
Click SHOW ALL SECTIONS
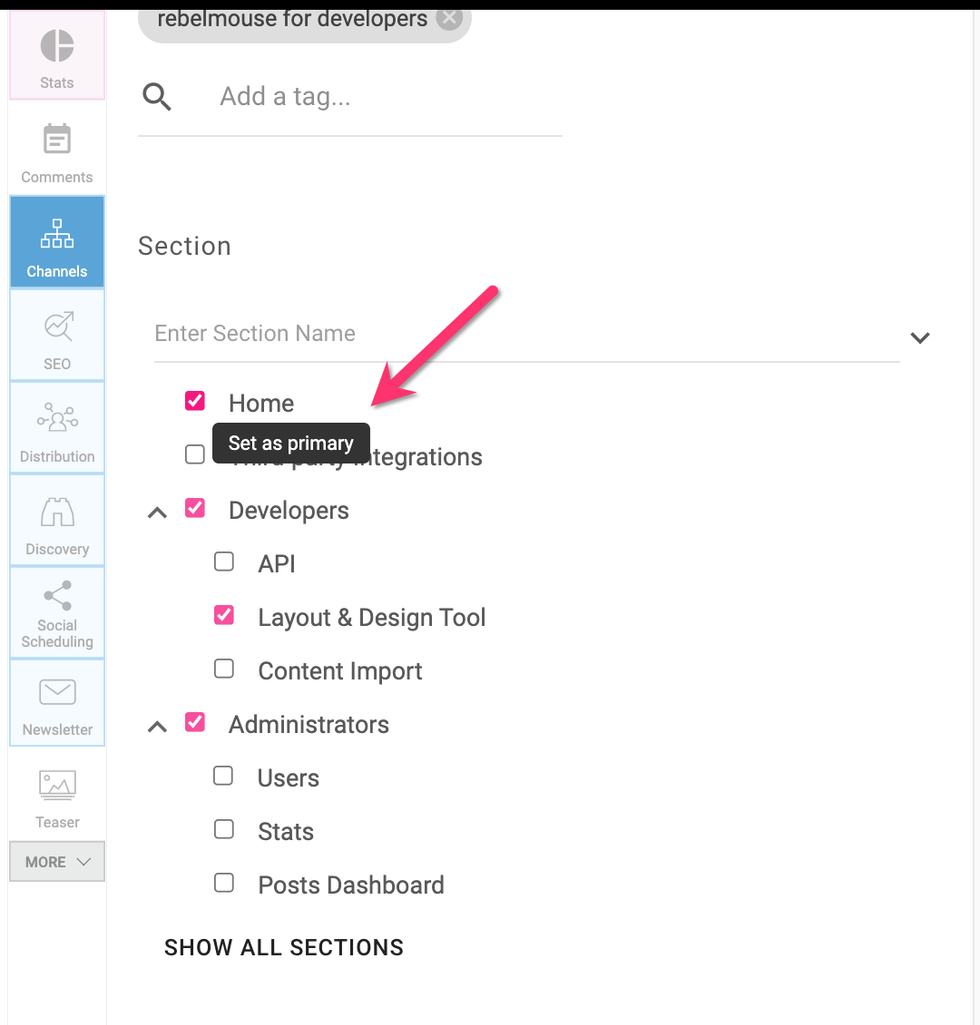point(284,948)
